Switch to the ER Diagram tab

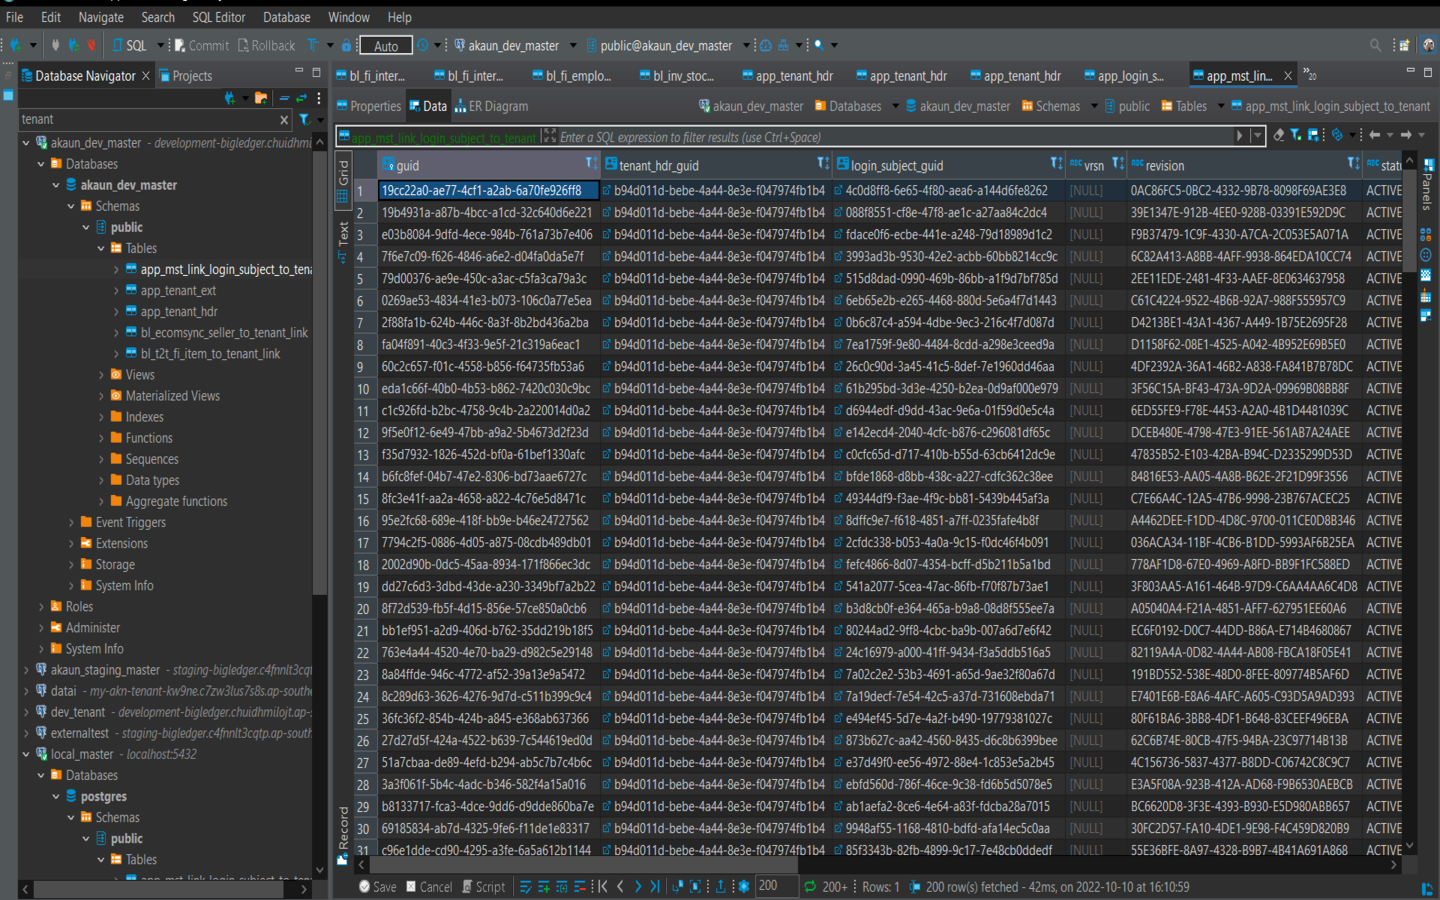pyautogui.click(x=491, y=106)
